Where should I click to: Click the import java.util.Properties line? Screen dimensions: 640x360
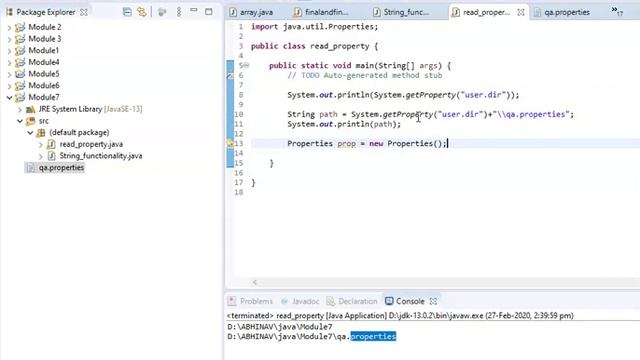pyautogui.click(x=314, y=27)
